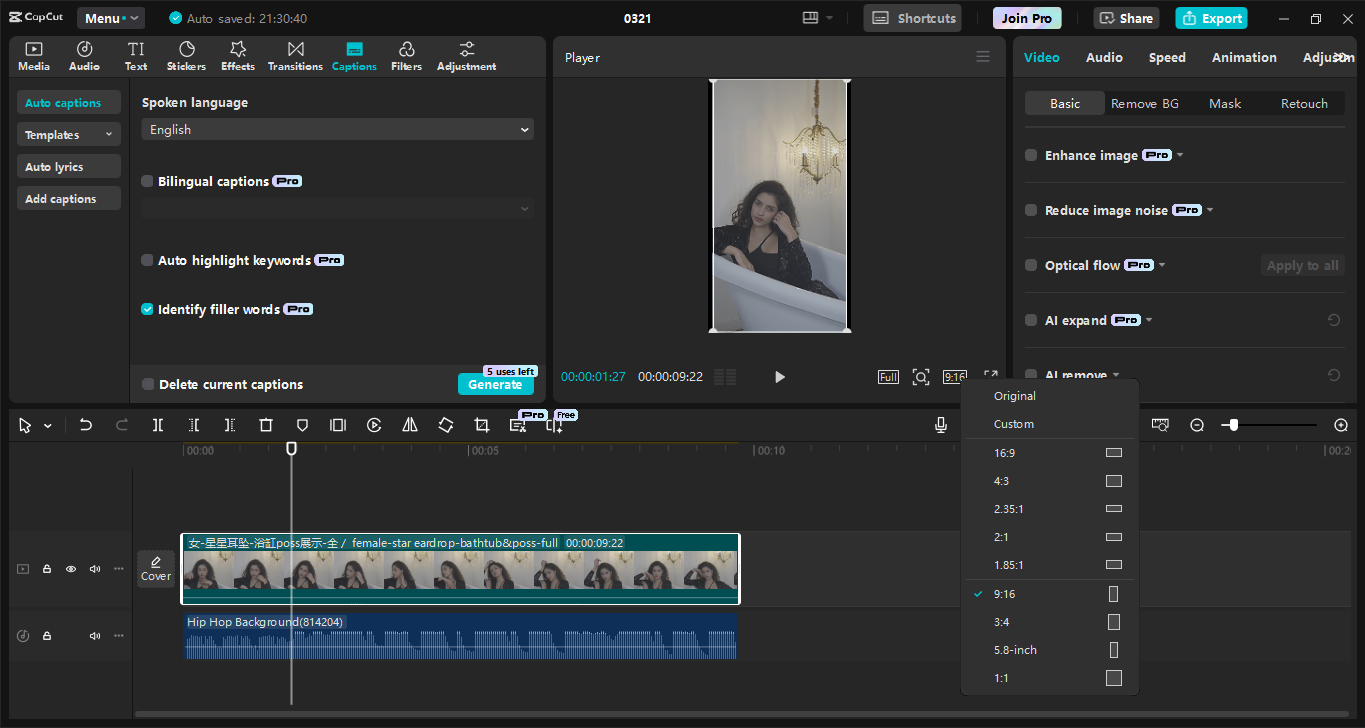Screen dimensions: 1365x728
Task: Open the Stickers panel
Action: 186,55
